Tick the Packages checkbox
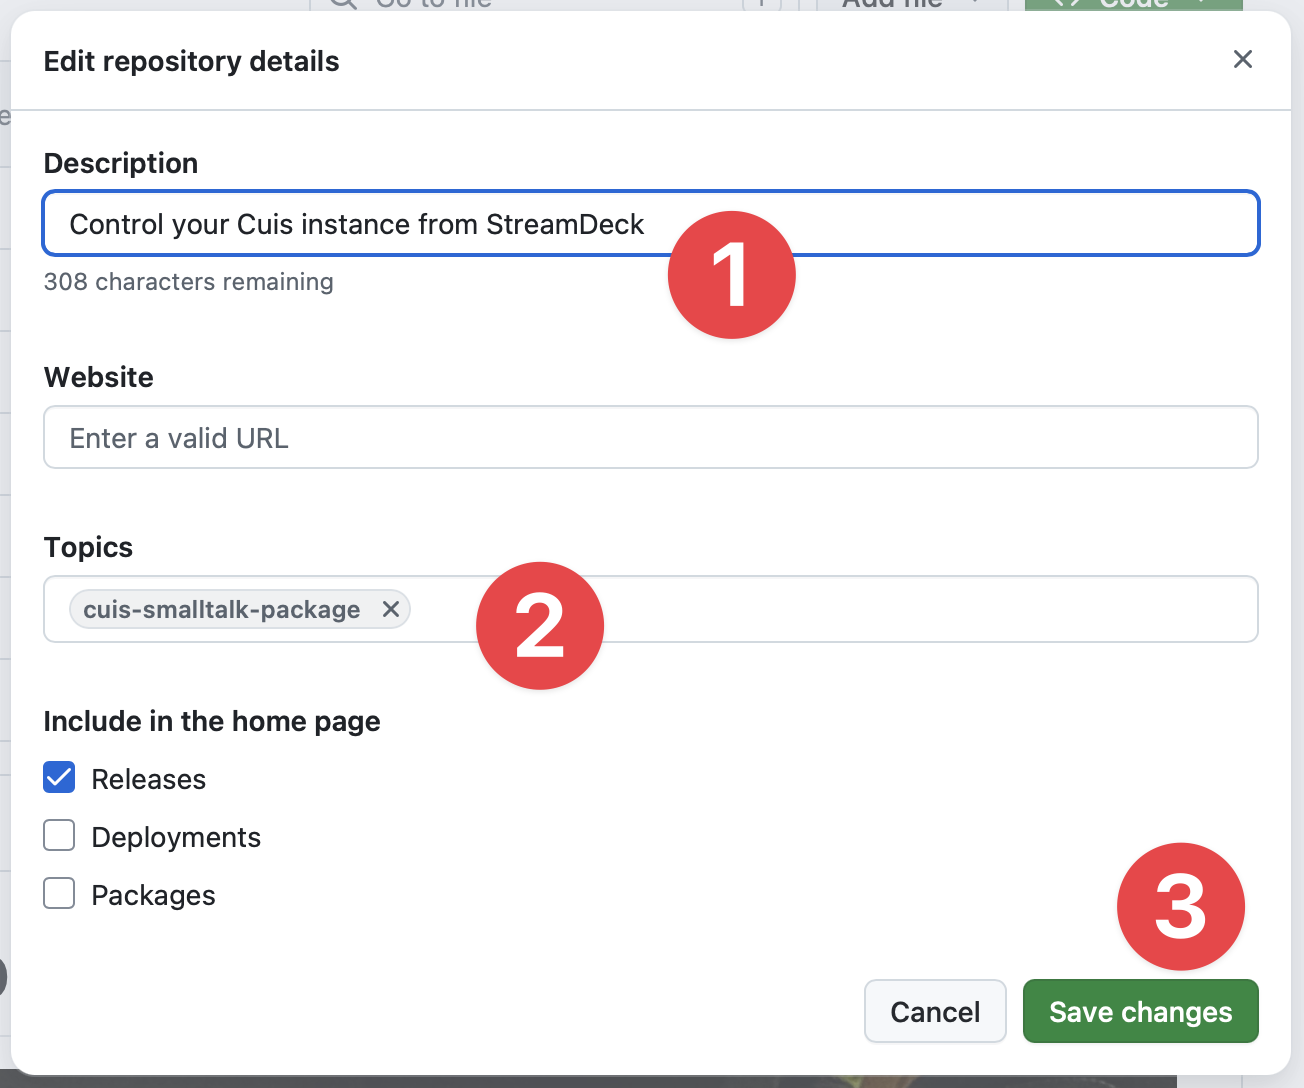 59,894
